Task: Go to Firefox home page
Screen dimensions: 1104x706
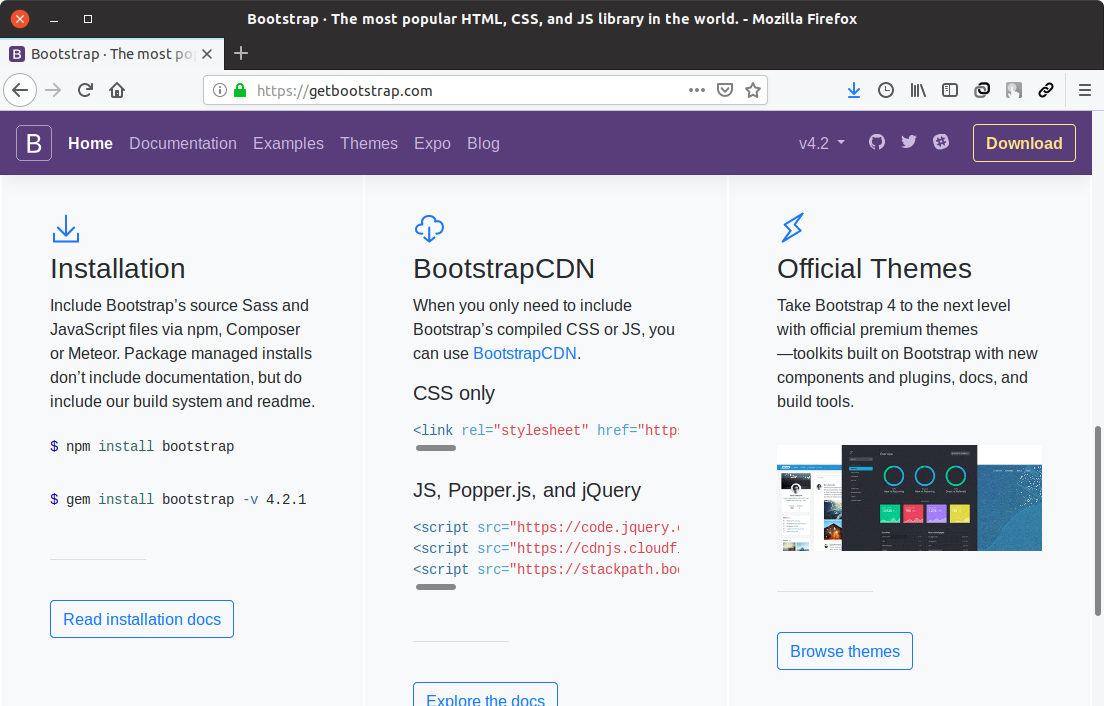Action: pyautogui.click(x=117, y=90)
